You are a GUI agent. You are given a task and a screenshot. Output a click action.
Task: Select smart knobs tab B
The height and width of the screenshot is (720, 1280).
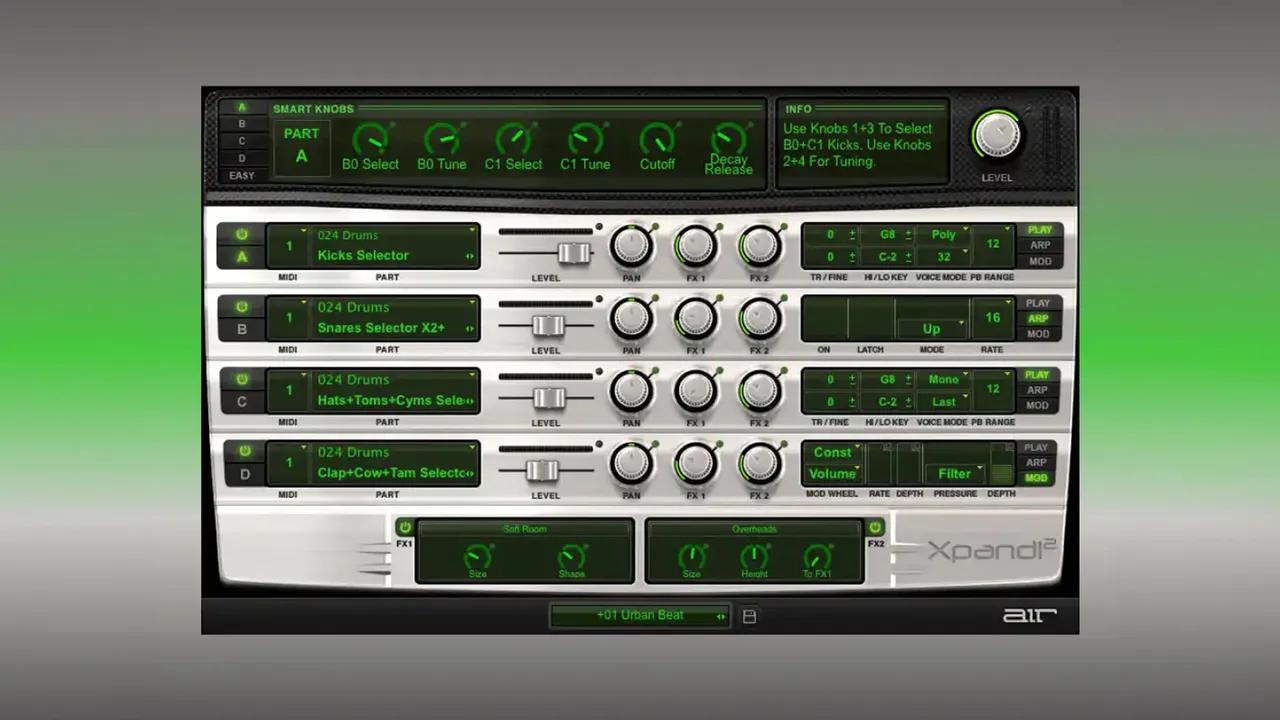tap(241, 124)
